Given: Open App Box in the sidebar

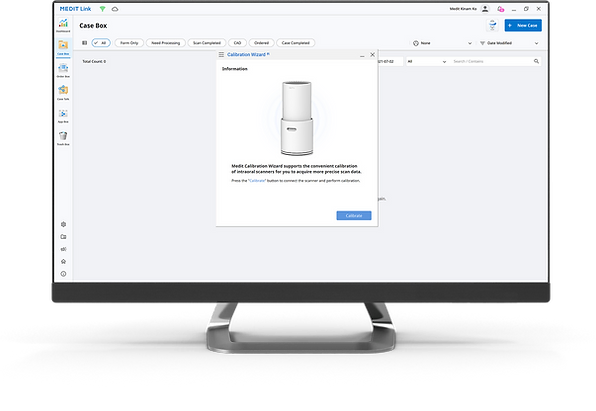Looking at the screenshot, I should tap(63, 116).
